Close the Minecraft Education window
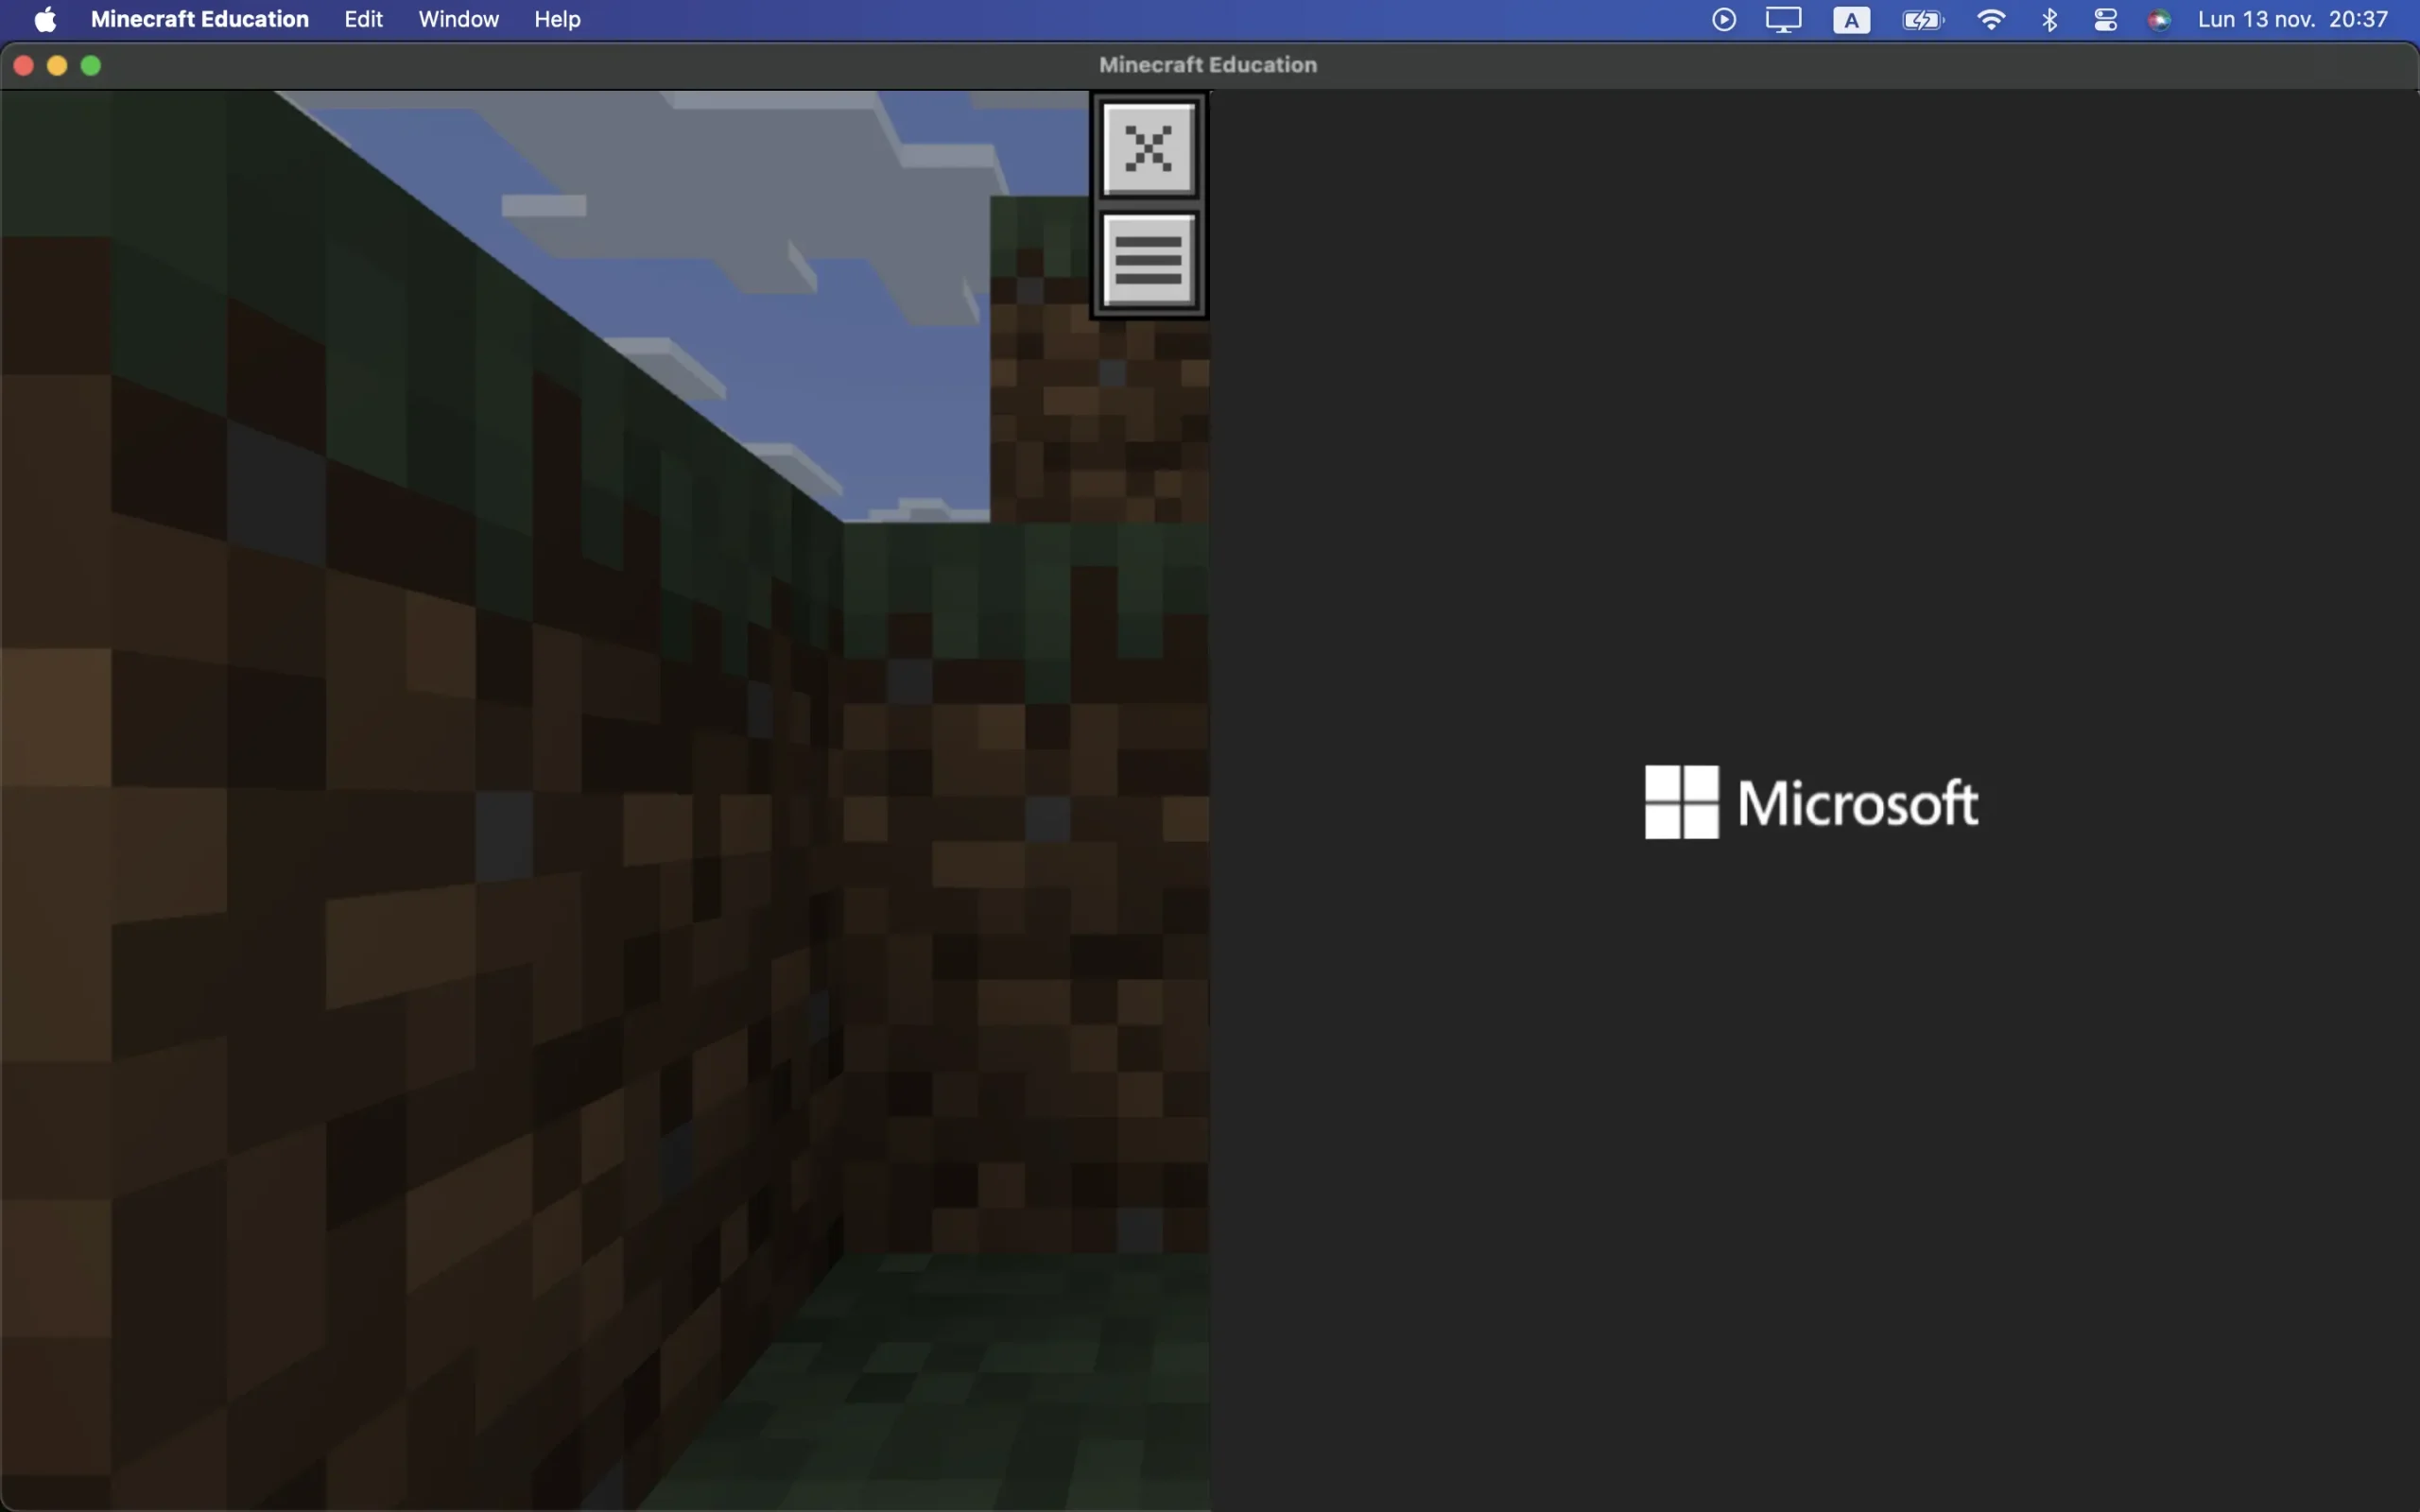Viewport: 2420px width, 1512px height. 24,66
